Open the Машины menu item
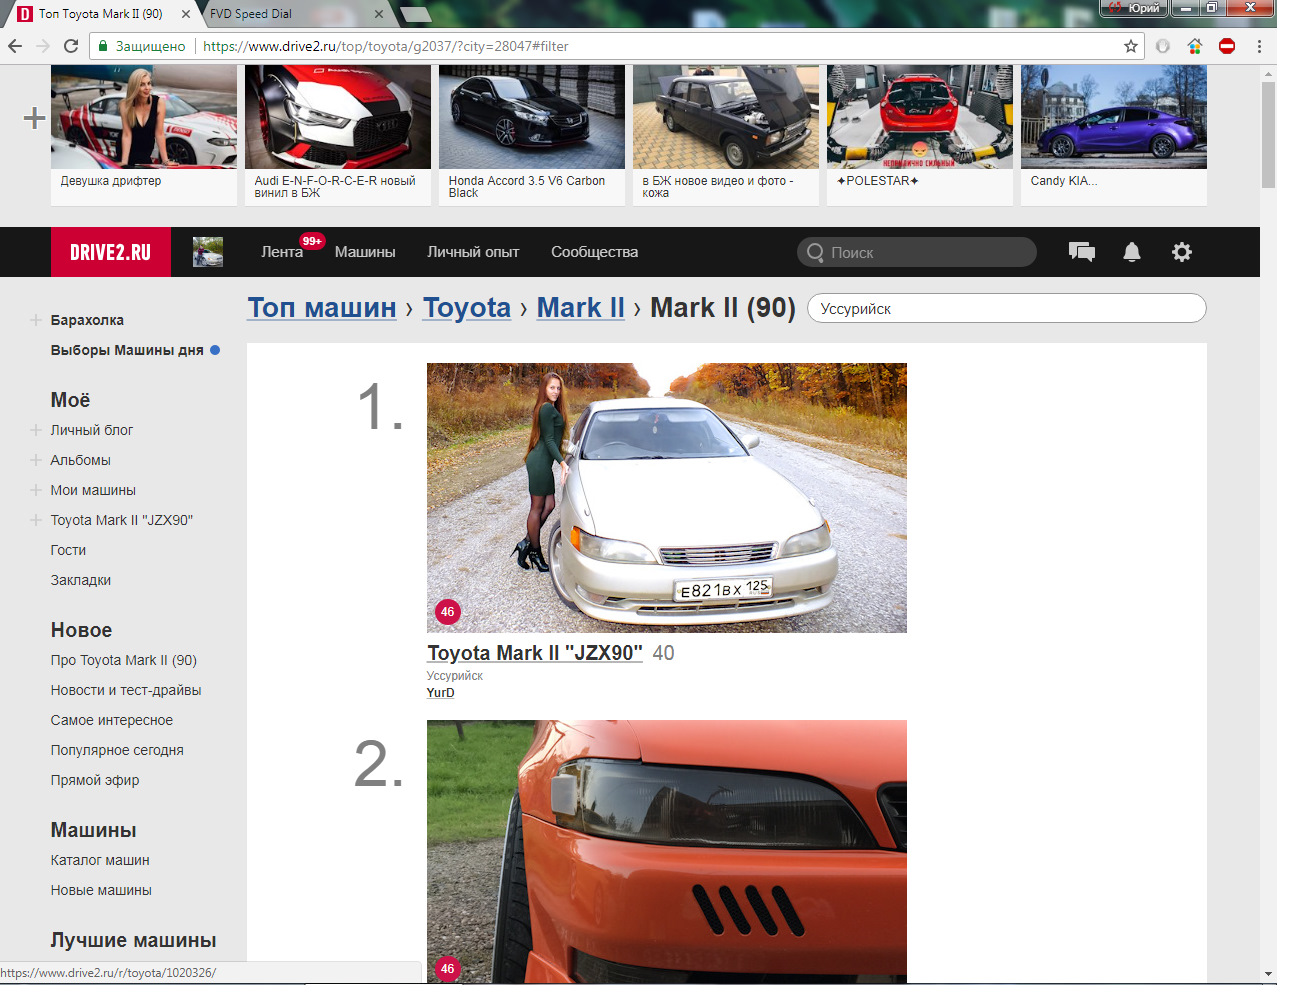Screen dimensions: 1296x1008 tap(365, 252)
